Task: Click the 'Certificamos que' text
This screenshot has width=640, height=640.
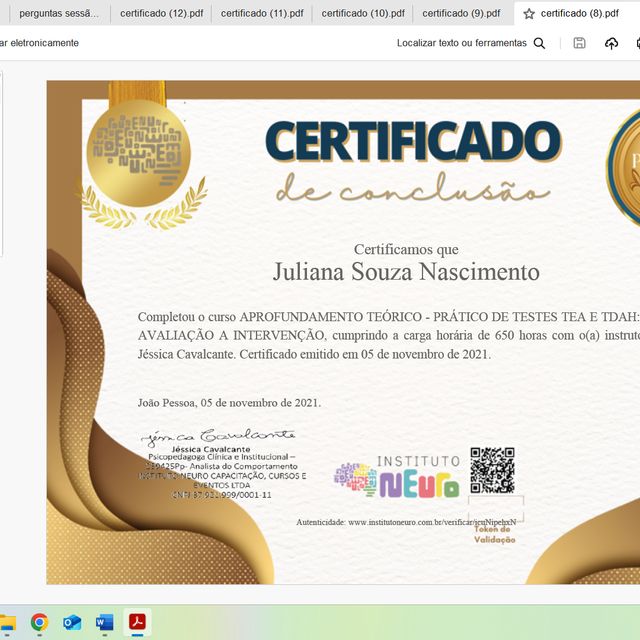Action: tap(406, 249)
